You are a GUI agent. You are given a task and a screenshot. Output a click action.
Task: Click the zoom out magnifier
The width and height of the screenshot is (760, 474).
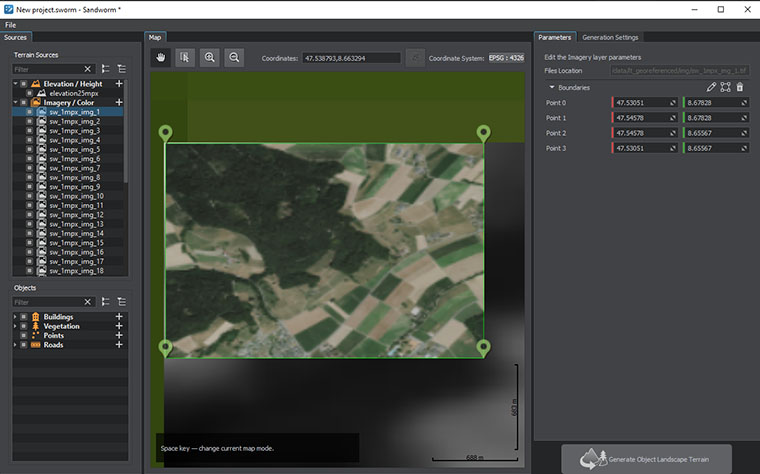pyautogui.click(x=234, y=58)
